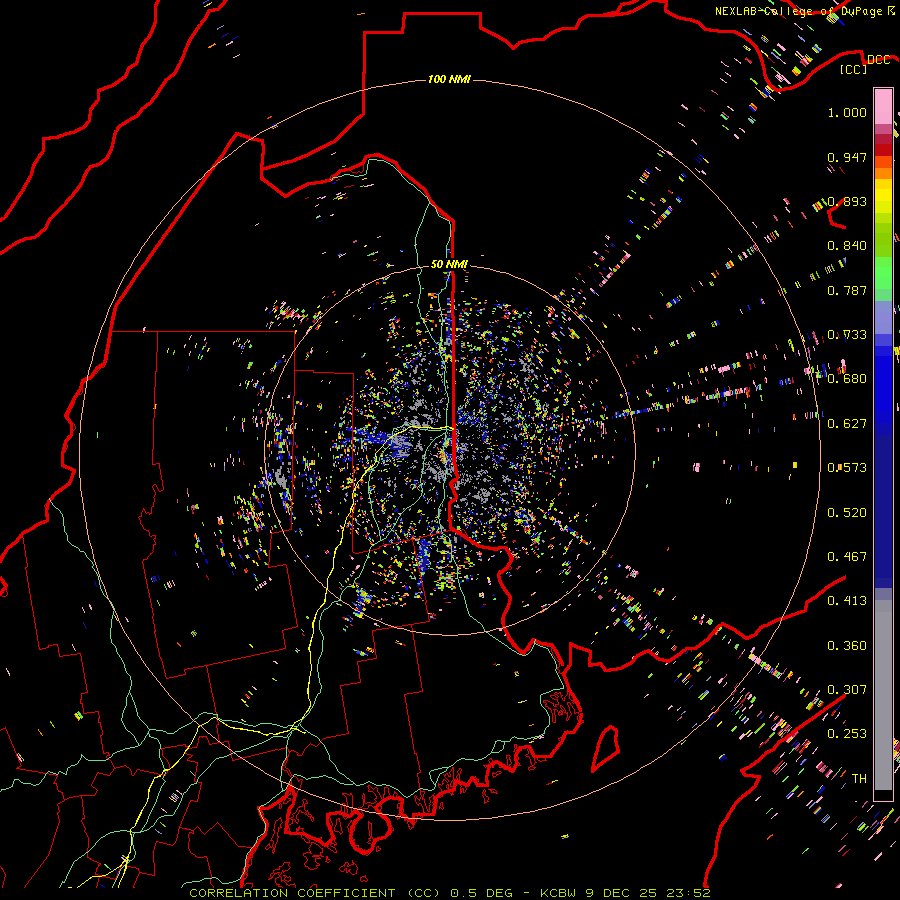Click the 0.253 scale value
The height and width of the screenshot is (900, 900).
(x=847, y=734)
